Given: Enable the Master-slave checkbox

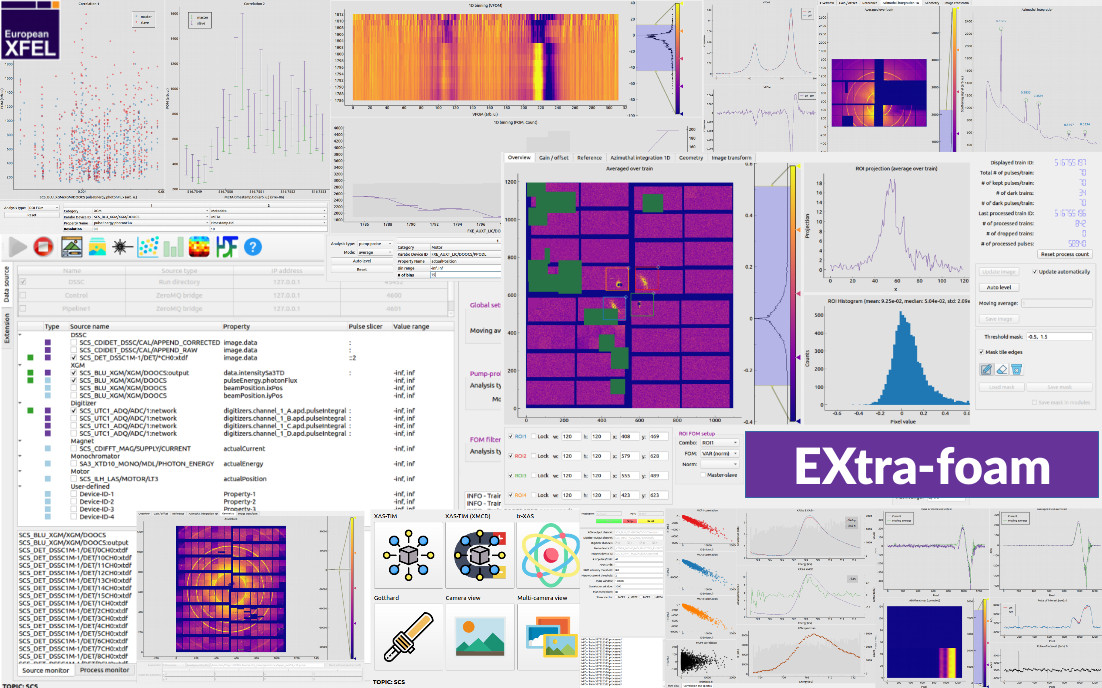Looking at the screenshot, I should (702, 474).
